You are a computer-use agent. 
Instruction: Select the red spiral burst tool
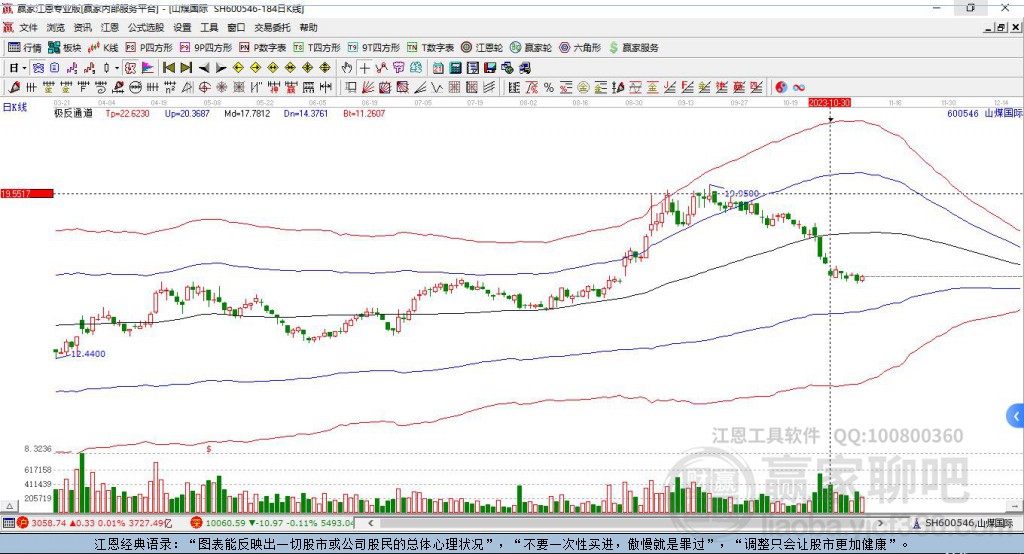221,88
